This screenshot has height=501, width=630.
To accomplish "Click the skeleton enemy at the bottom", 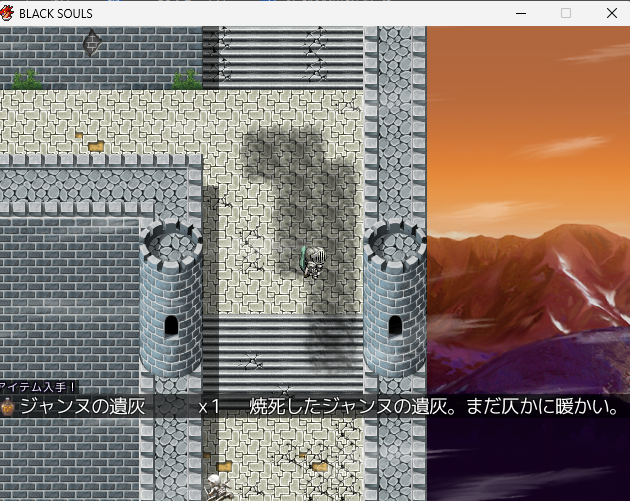I will 217,488.
